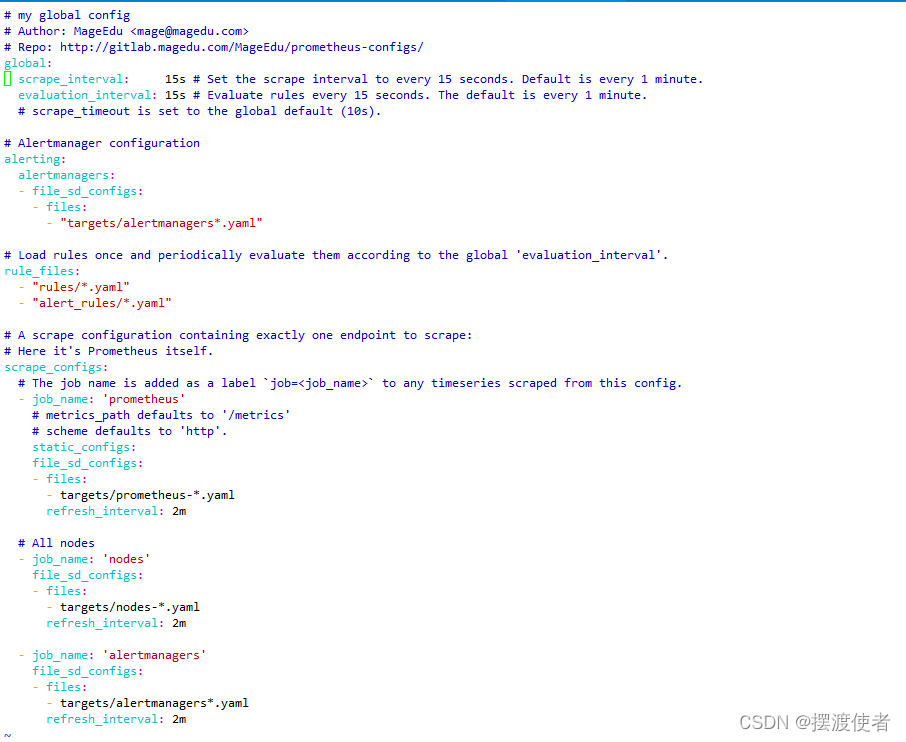Click 'refresh_interval: 2m' under targets/prometheus

coord(116,511)
